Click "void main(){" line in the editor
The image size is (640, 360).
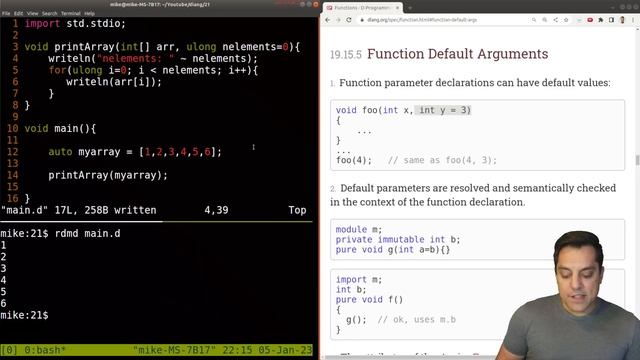(x=60, y=129)
